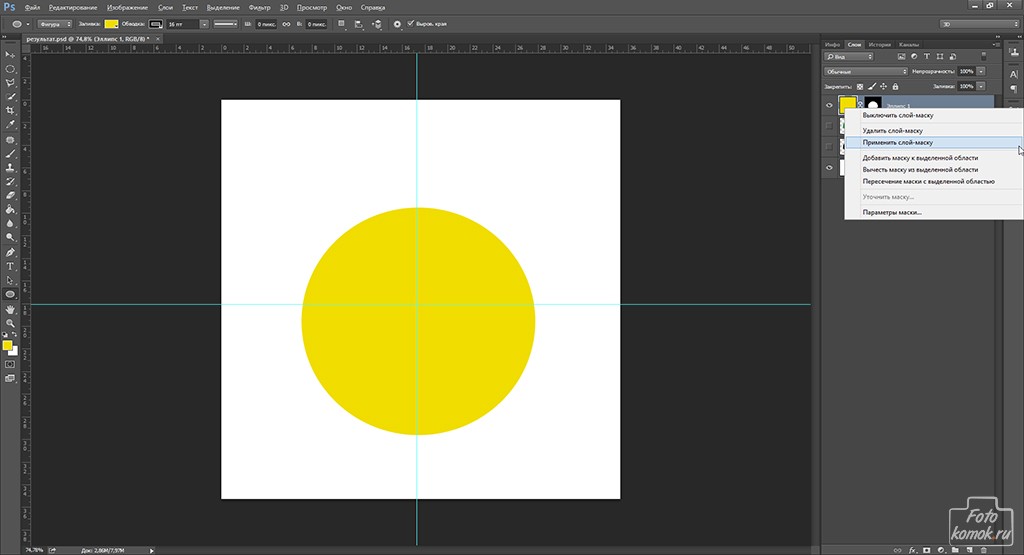Toggle lock all padlock icon
Screen dimensions: 1024x555
tap(895, 86)
